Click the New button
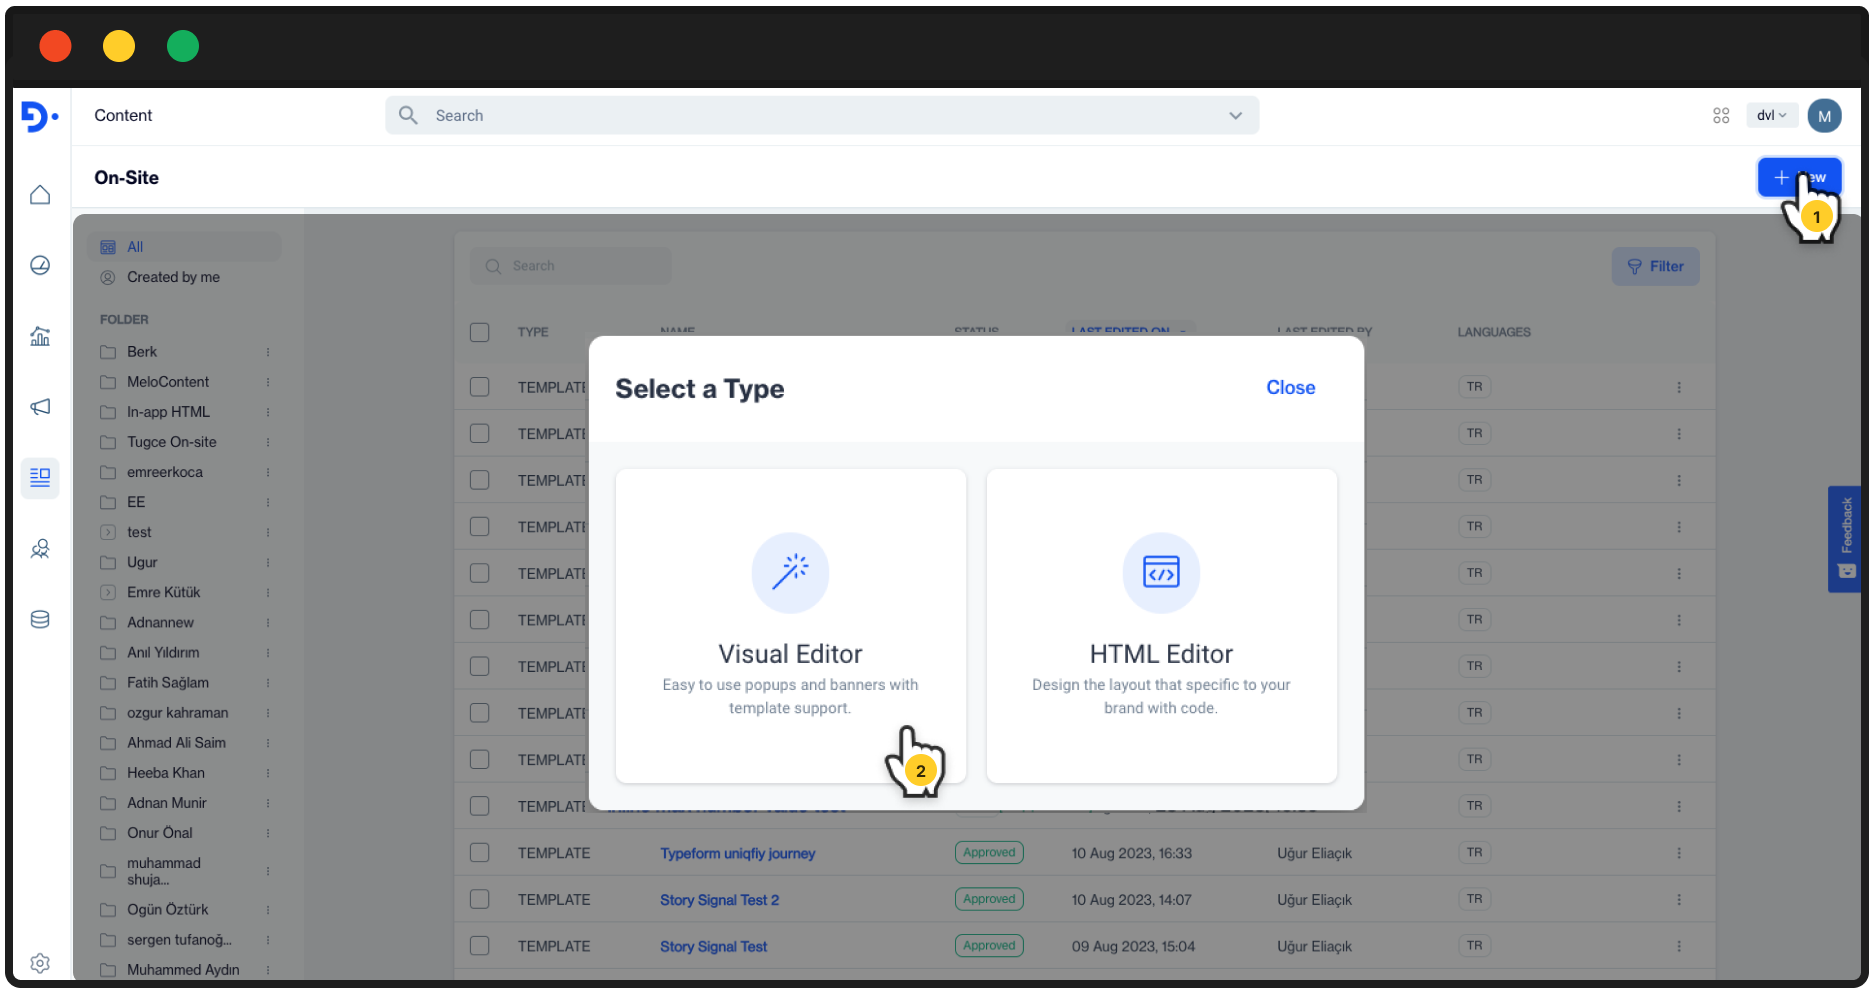This screenshot has height=991, width=1874. (x=1799, y=177)
